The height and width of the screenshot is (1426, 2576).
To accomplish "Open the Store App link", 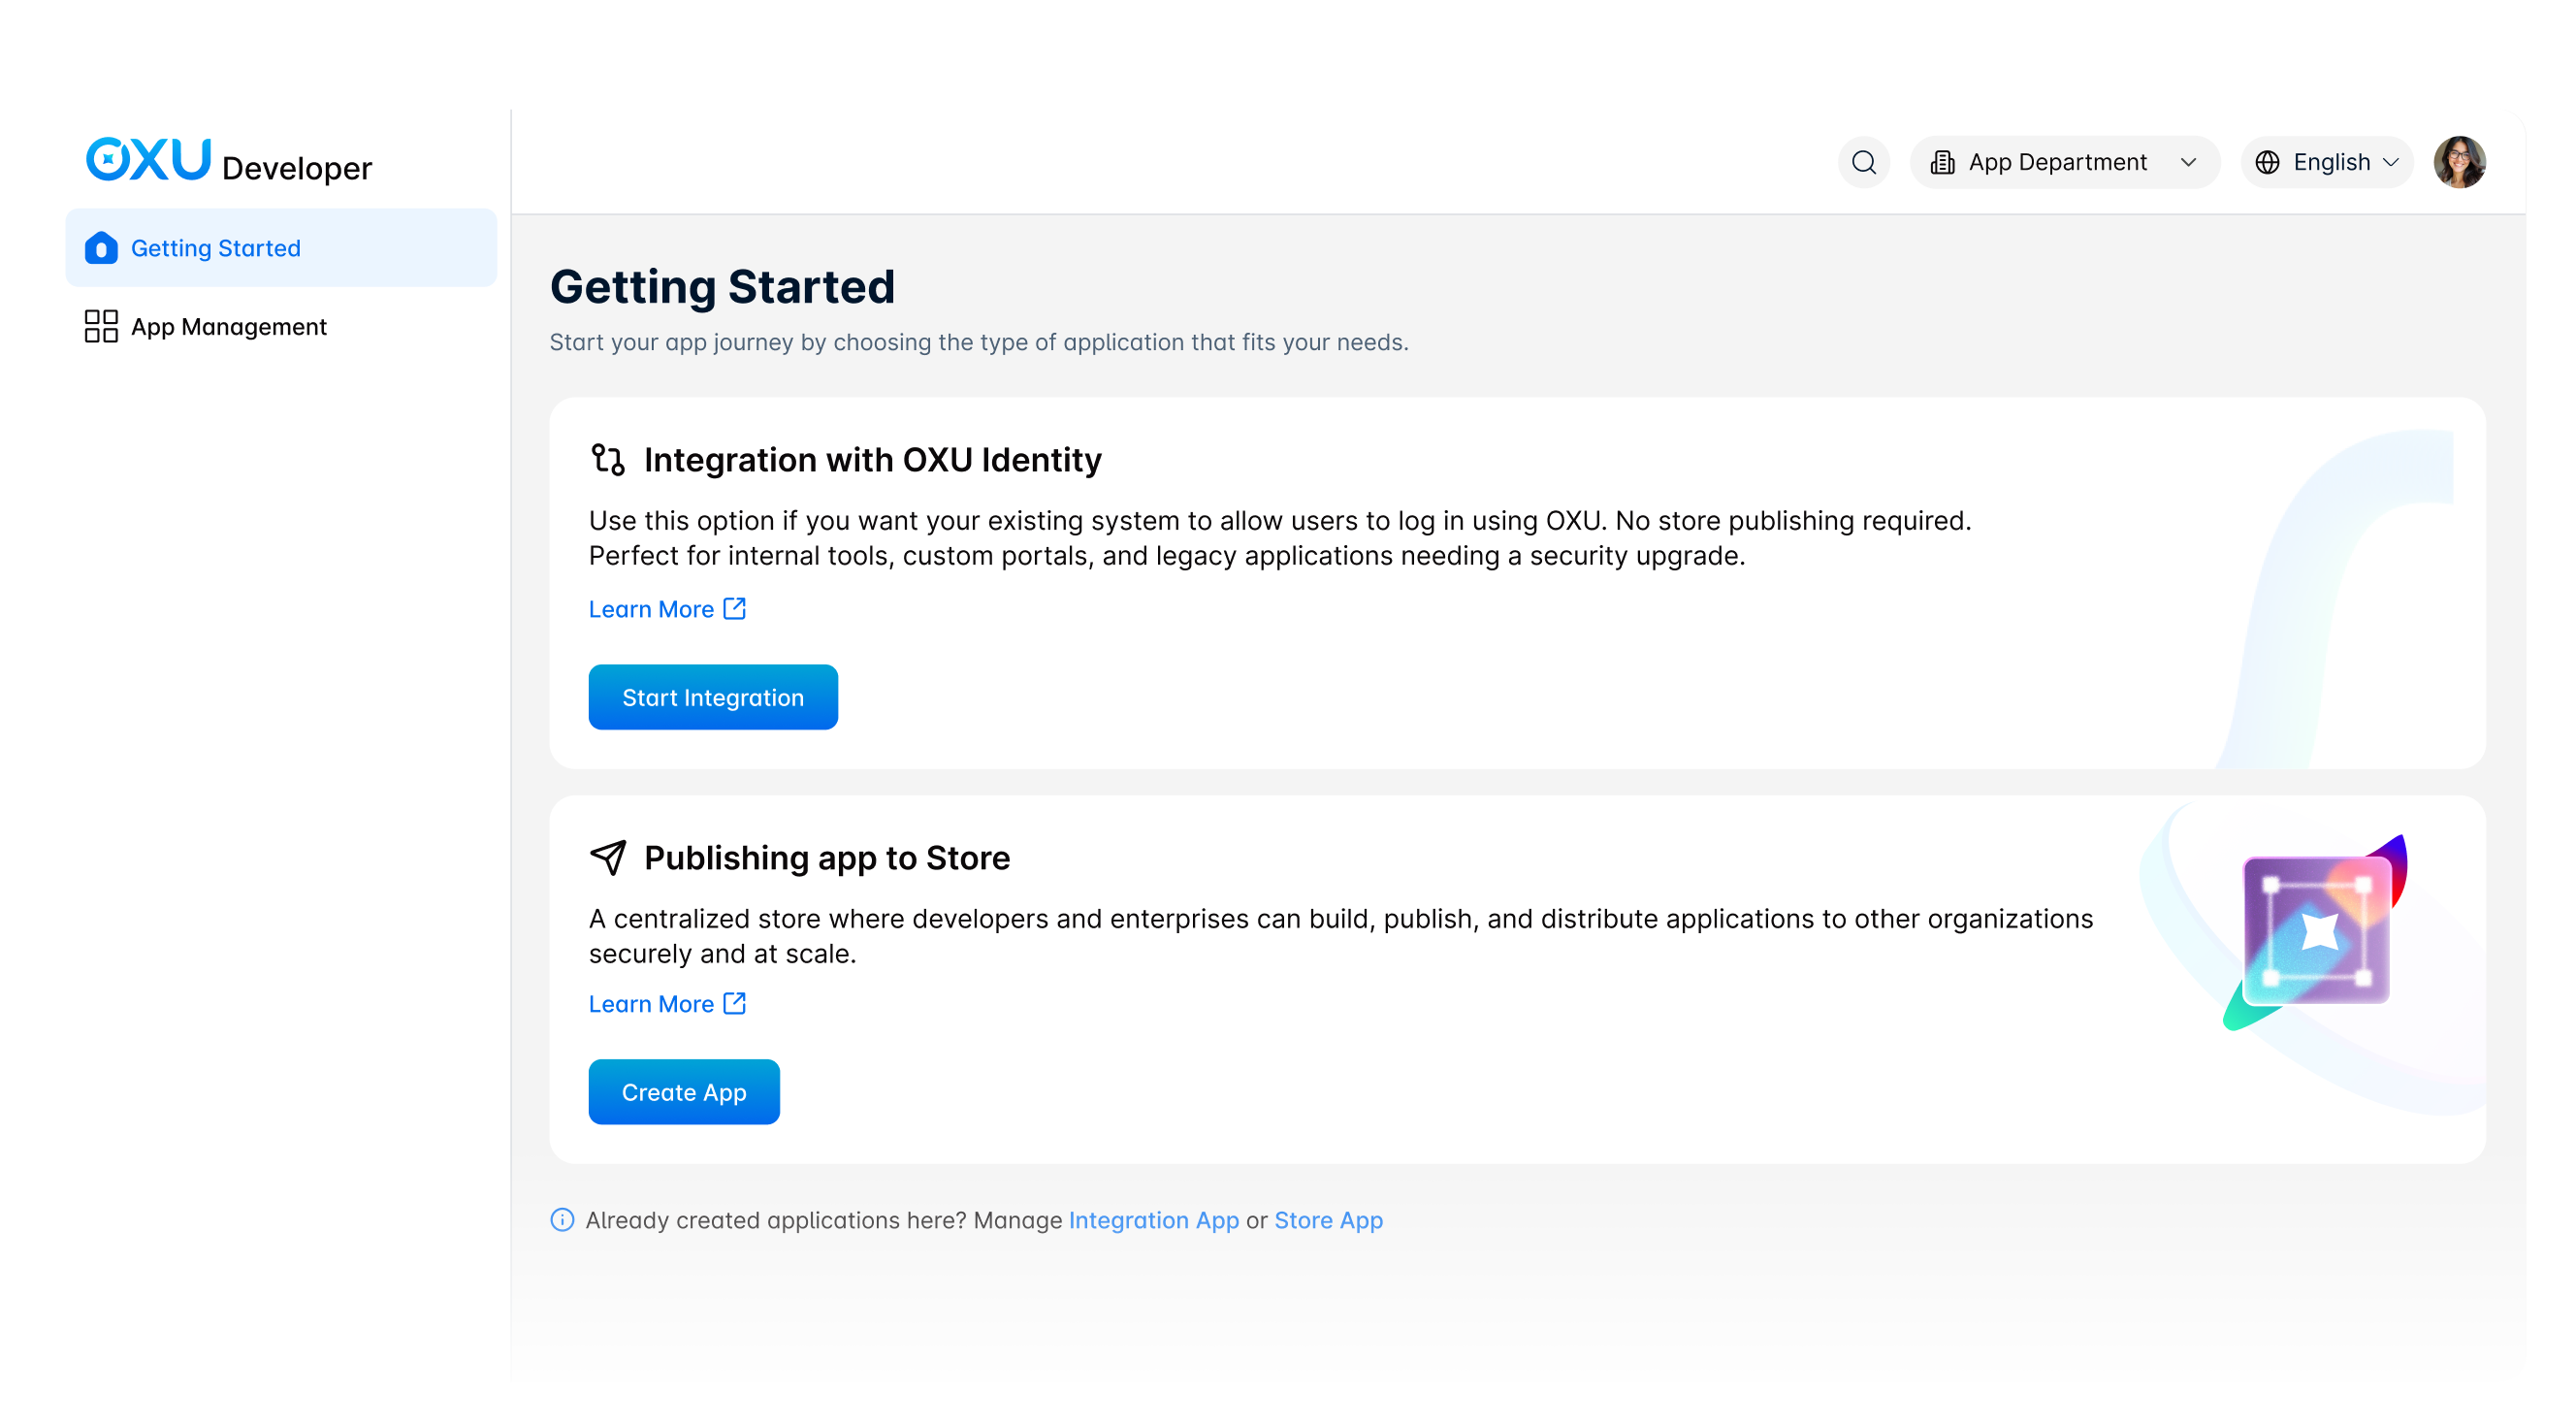I will 1328,1220.
